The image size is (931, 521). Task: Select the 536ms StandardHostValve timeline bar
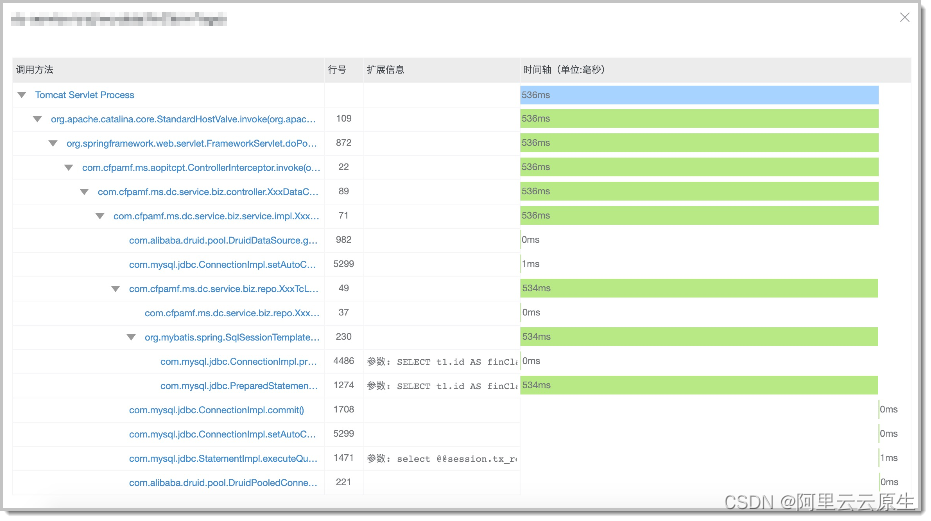[699, 119]
